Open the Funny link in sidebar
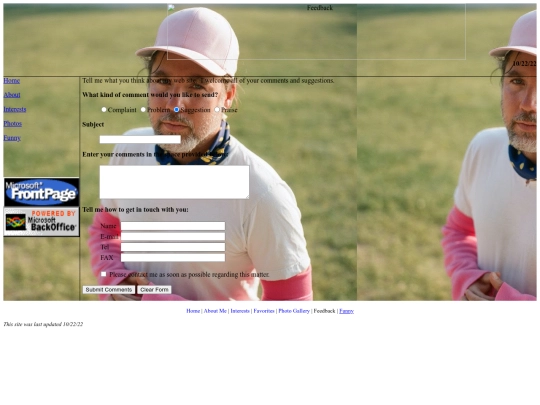 12,138
